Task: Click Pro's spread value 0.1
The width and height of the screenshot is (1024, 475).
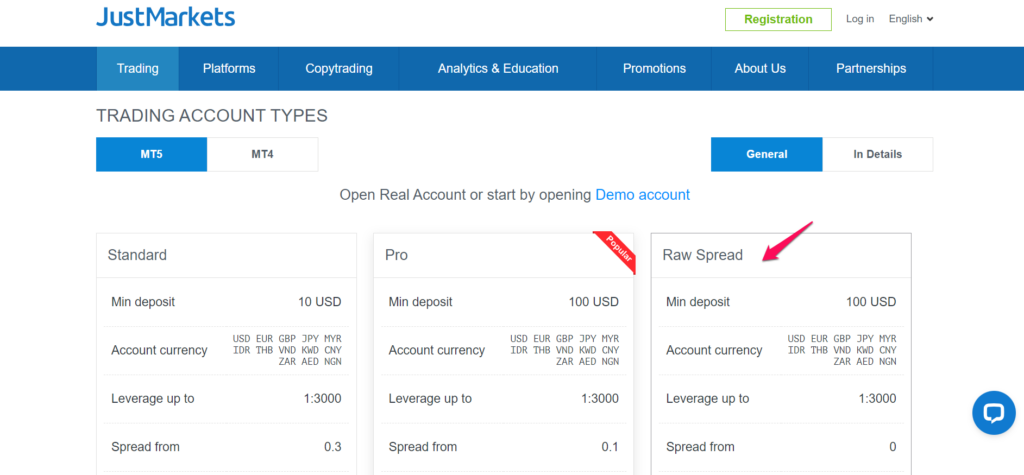Action: point(611,447)
